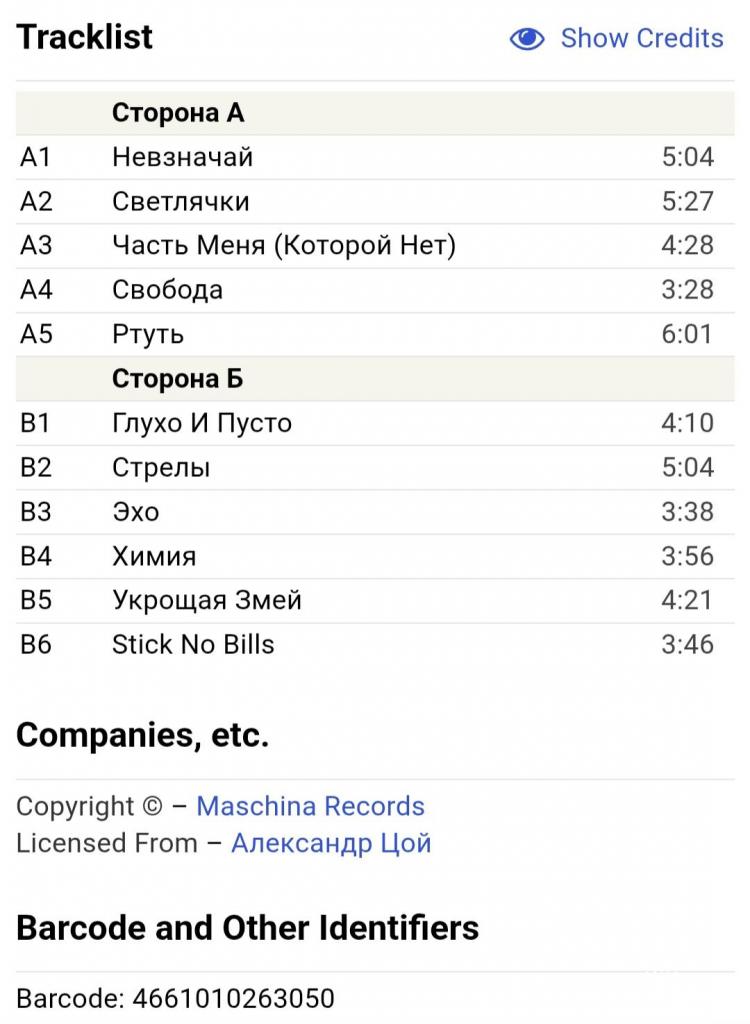Select track B2 Стрелы
Image resolution: width=750 pixels, height=1024 pixels.
pos(375,468)
